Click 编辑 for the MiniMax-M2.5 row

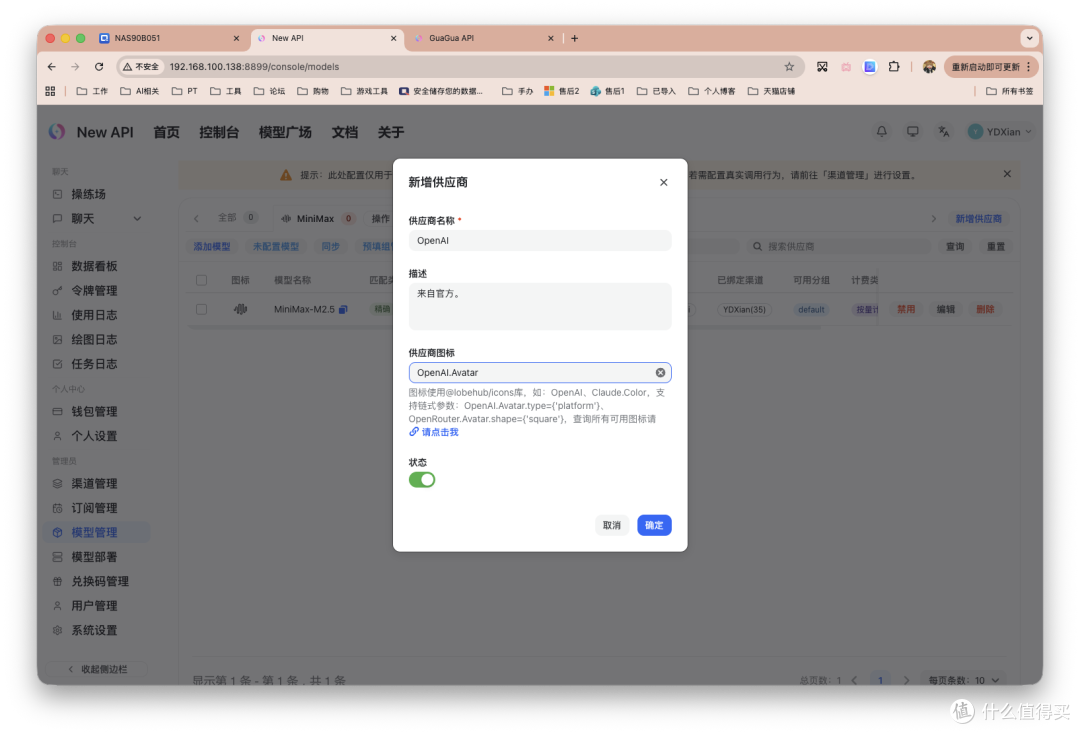tap(946, 309)
